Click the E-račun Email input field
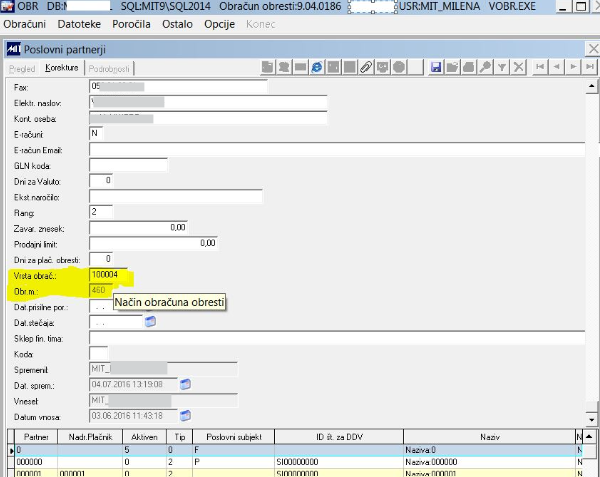Viewport: 600px width, 477px height. 337,149
